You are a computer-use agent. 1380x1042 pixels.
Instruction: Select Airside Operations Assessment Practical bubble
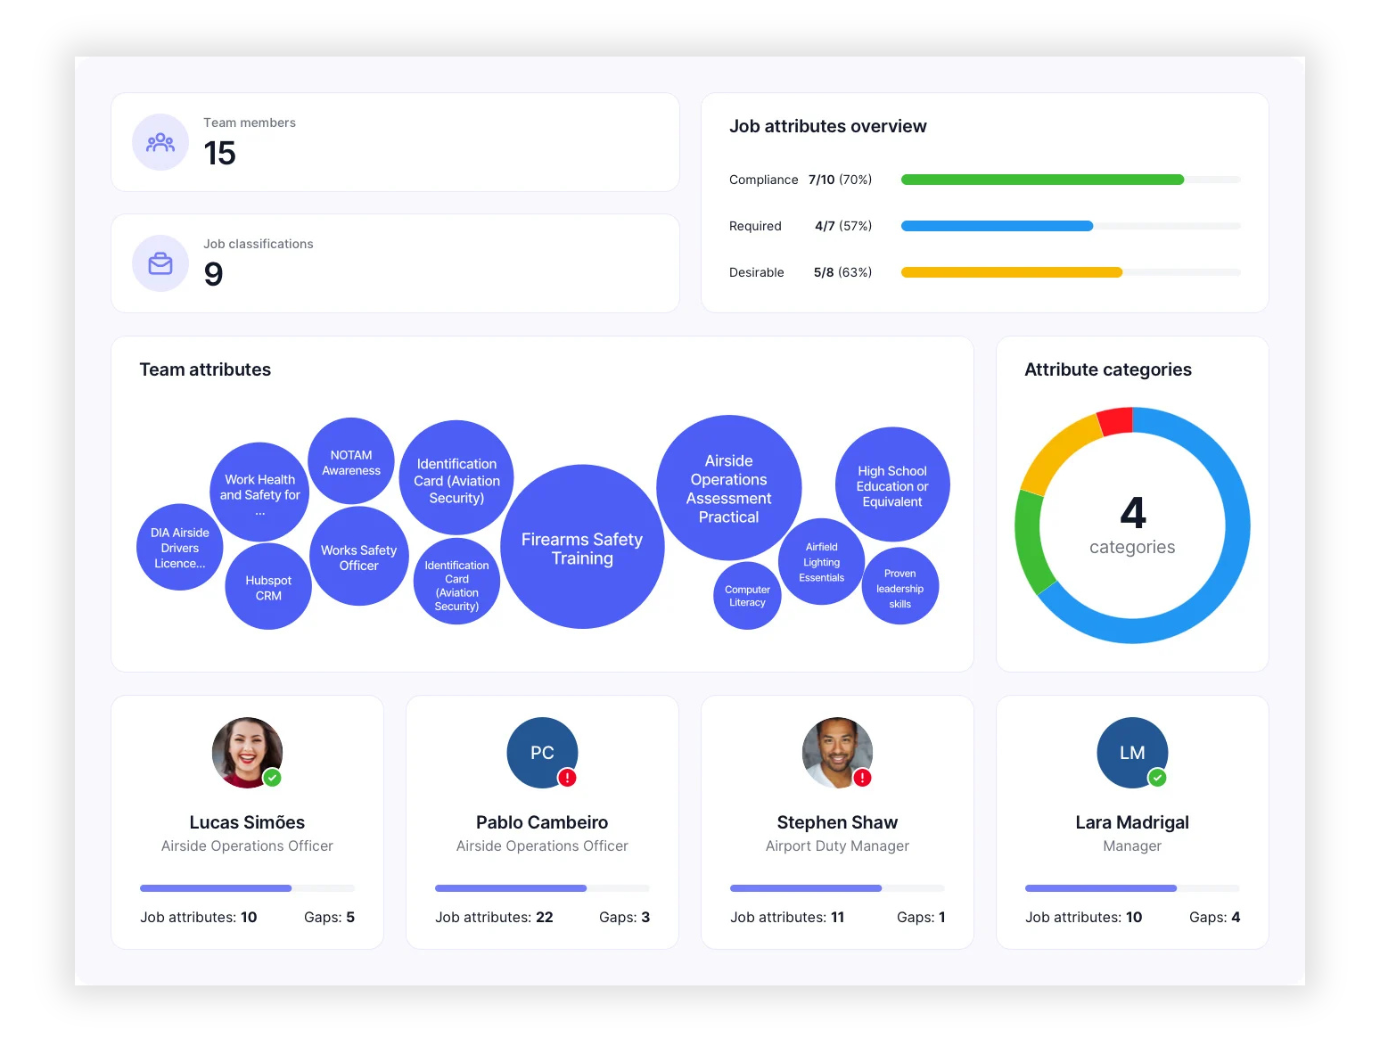(x=729, y=488)
